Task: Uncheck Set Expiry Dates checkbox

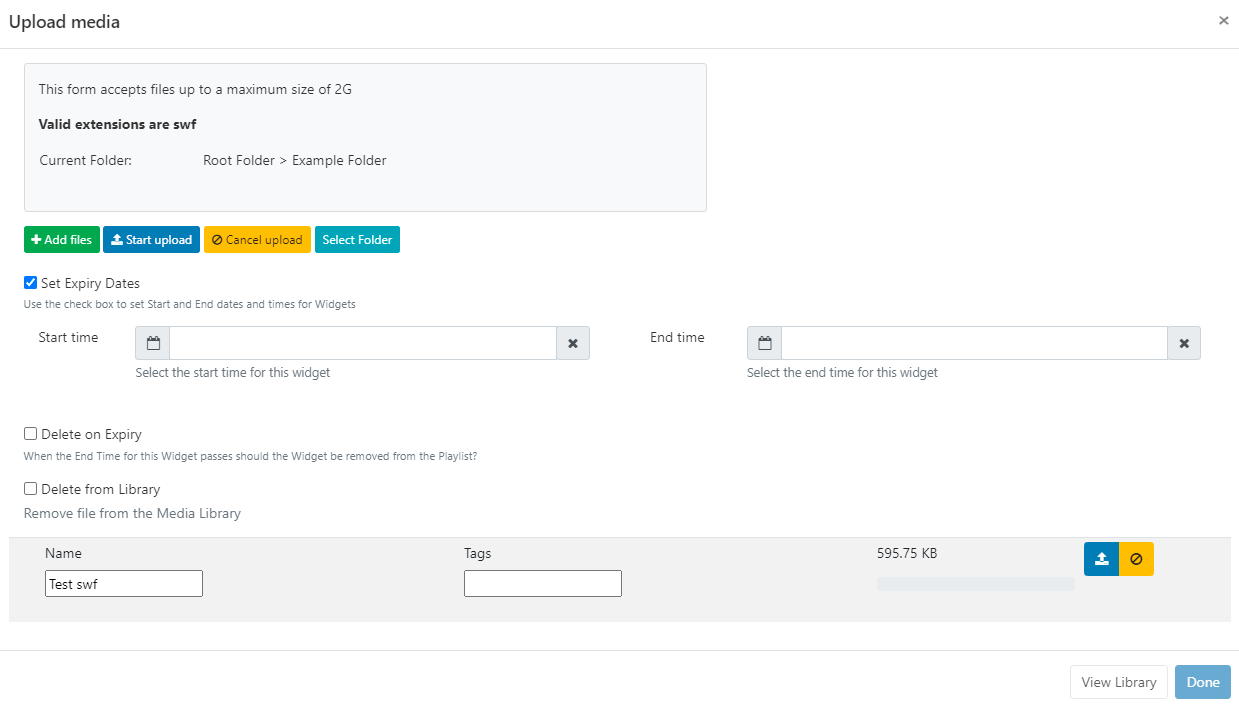Action: (31, 283)
